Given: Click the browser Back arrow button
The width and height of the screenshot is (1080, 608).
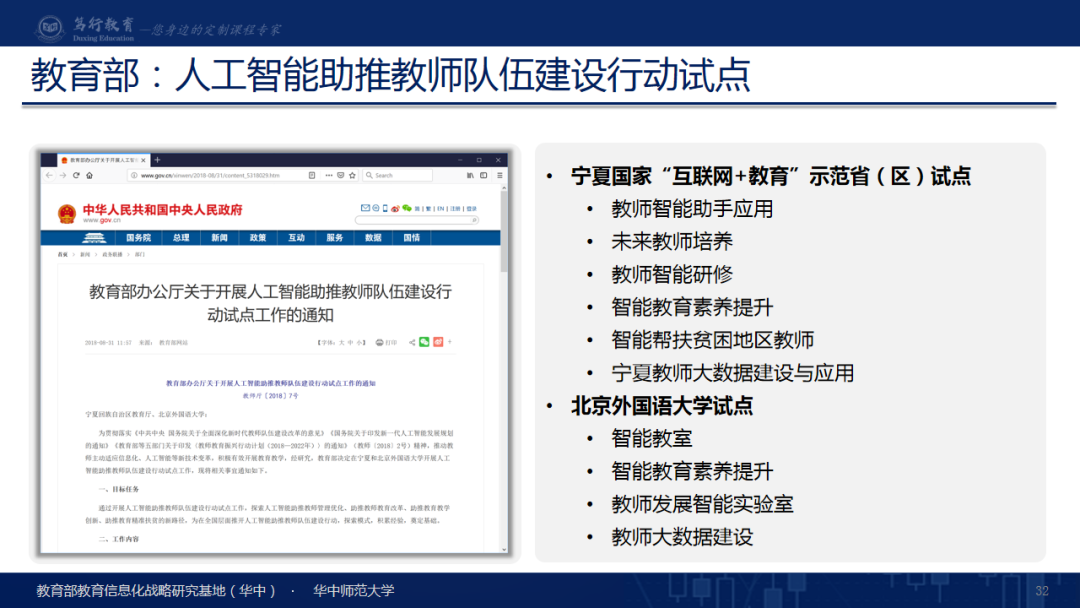Looking at the screenshot, I should (49, 176).
